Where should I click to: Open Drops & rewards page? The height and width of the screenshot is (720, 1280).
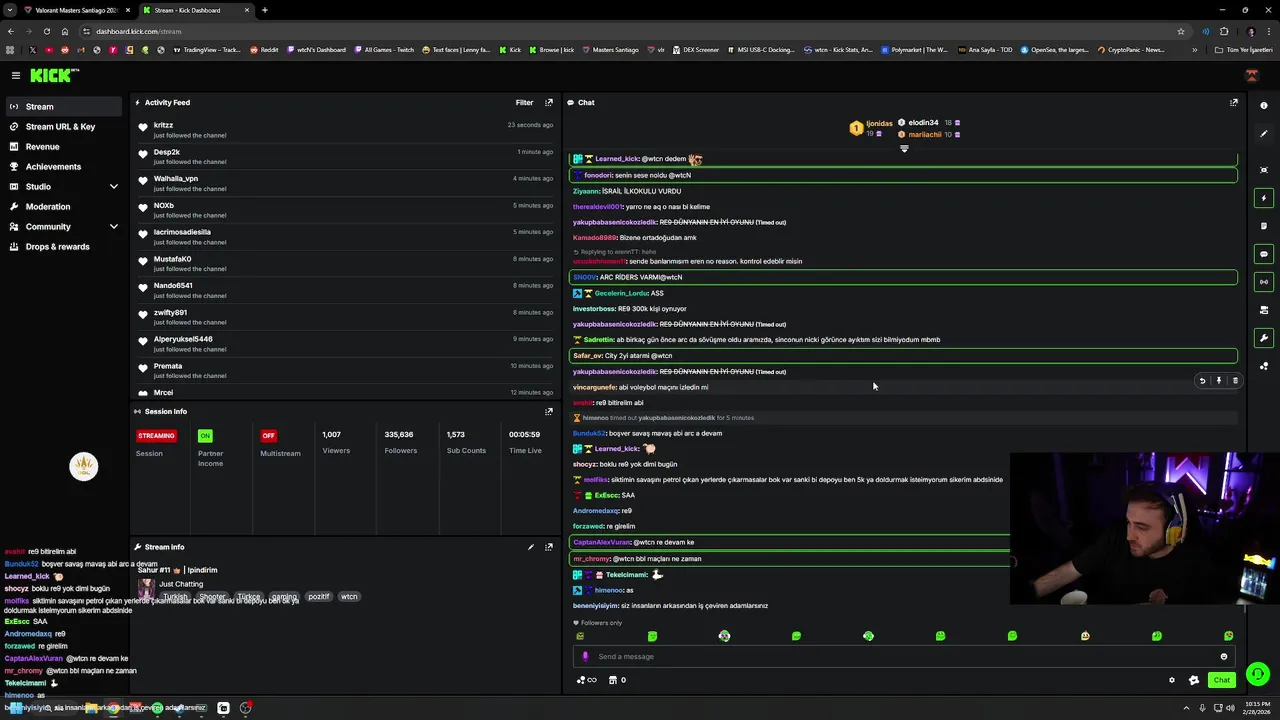pyautogui.click(x=64, y=246)
